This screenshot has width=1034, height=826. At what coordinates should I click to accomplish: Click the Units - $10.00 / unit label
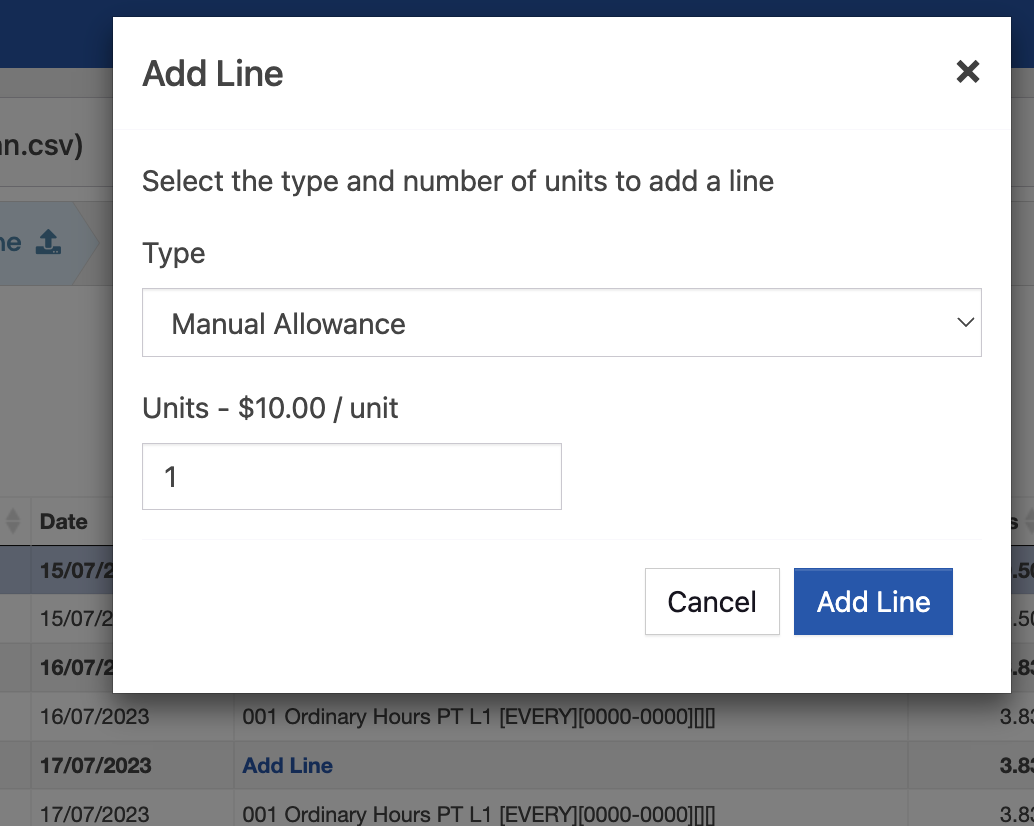[x=270, y=408]
